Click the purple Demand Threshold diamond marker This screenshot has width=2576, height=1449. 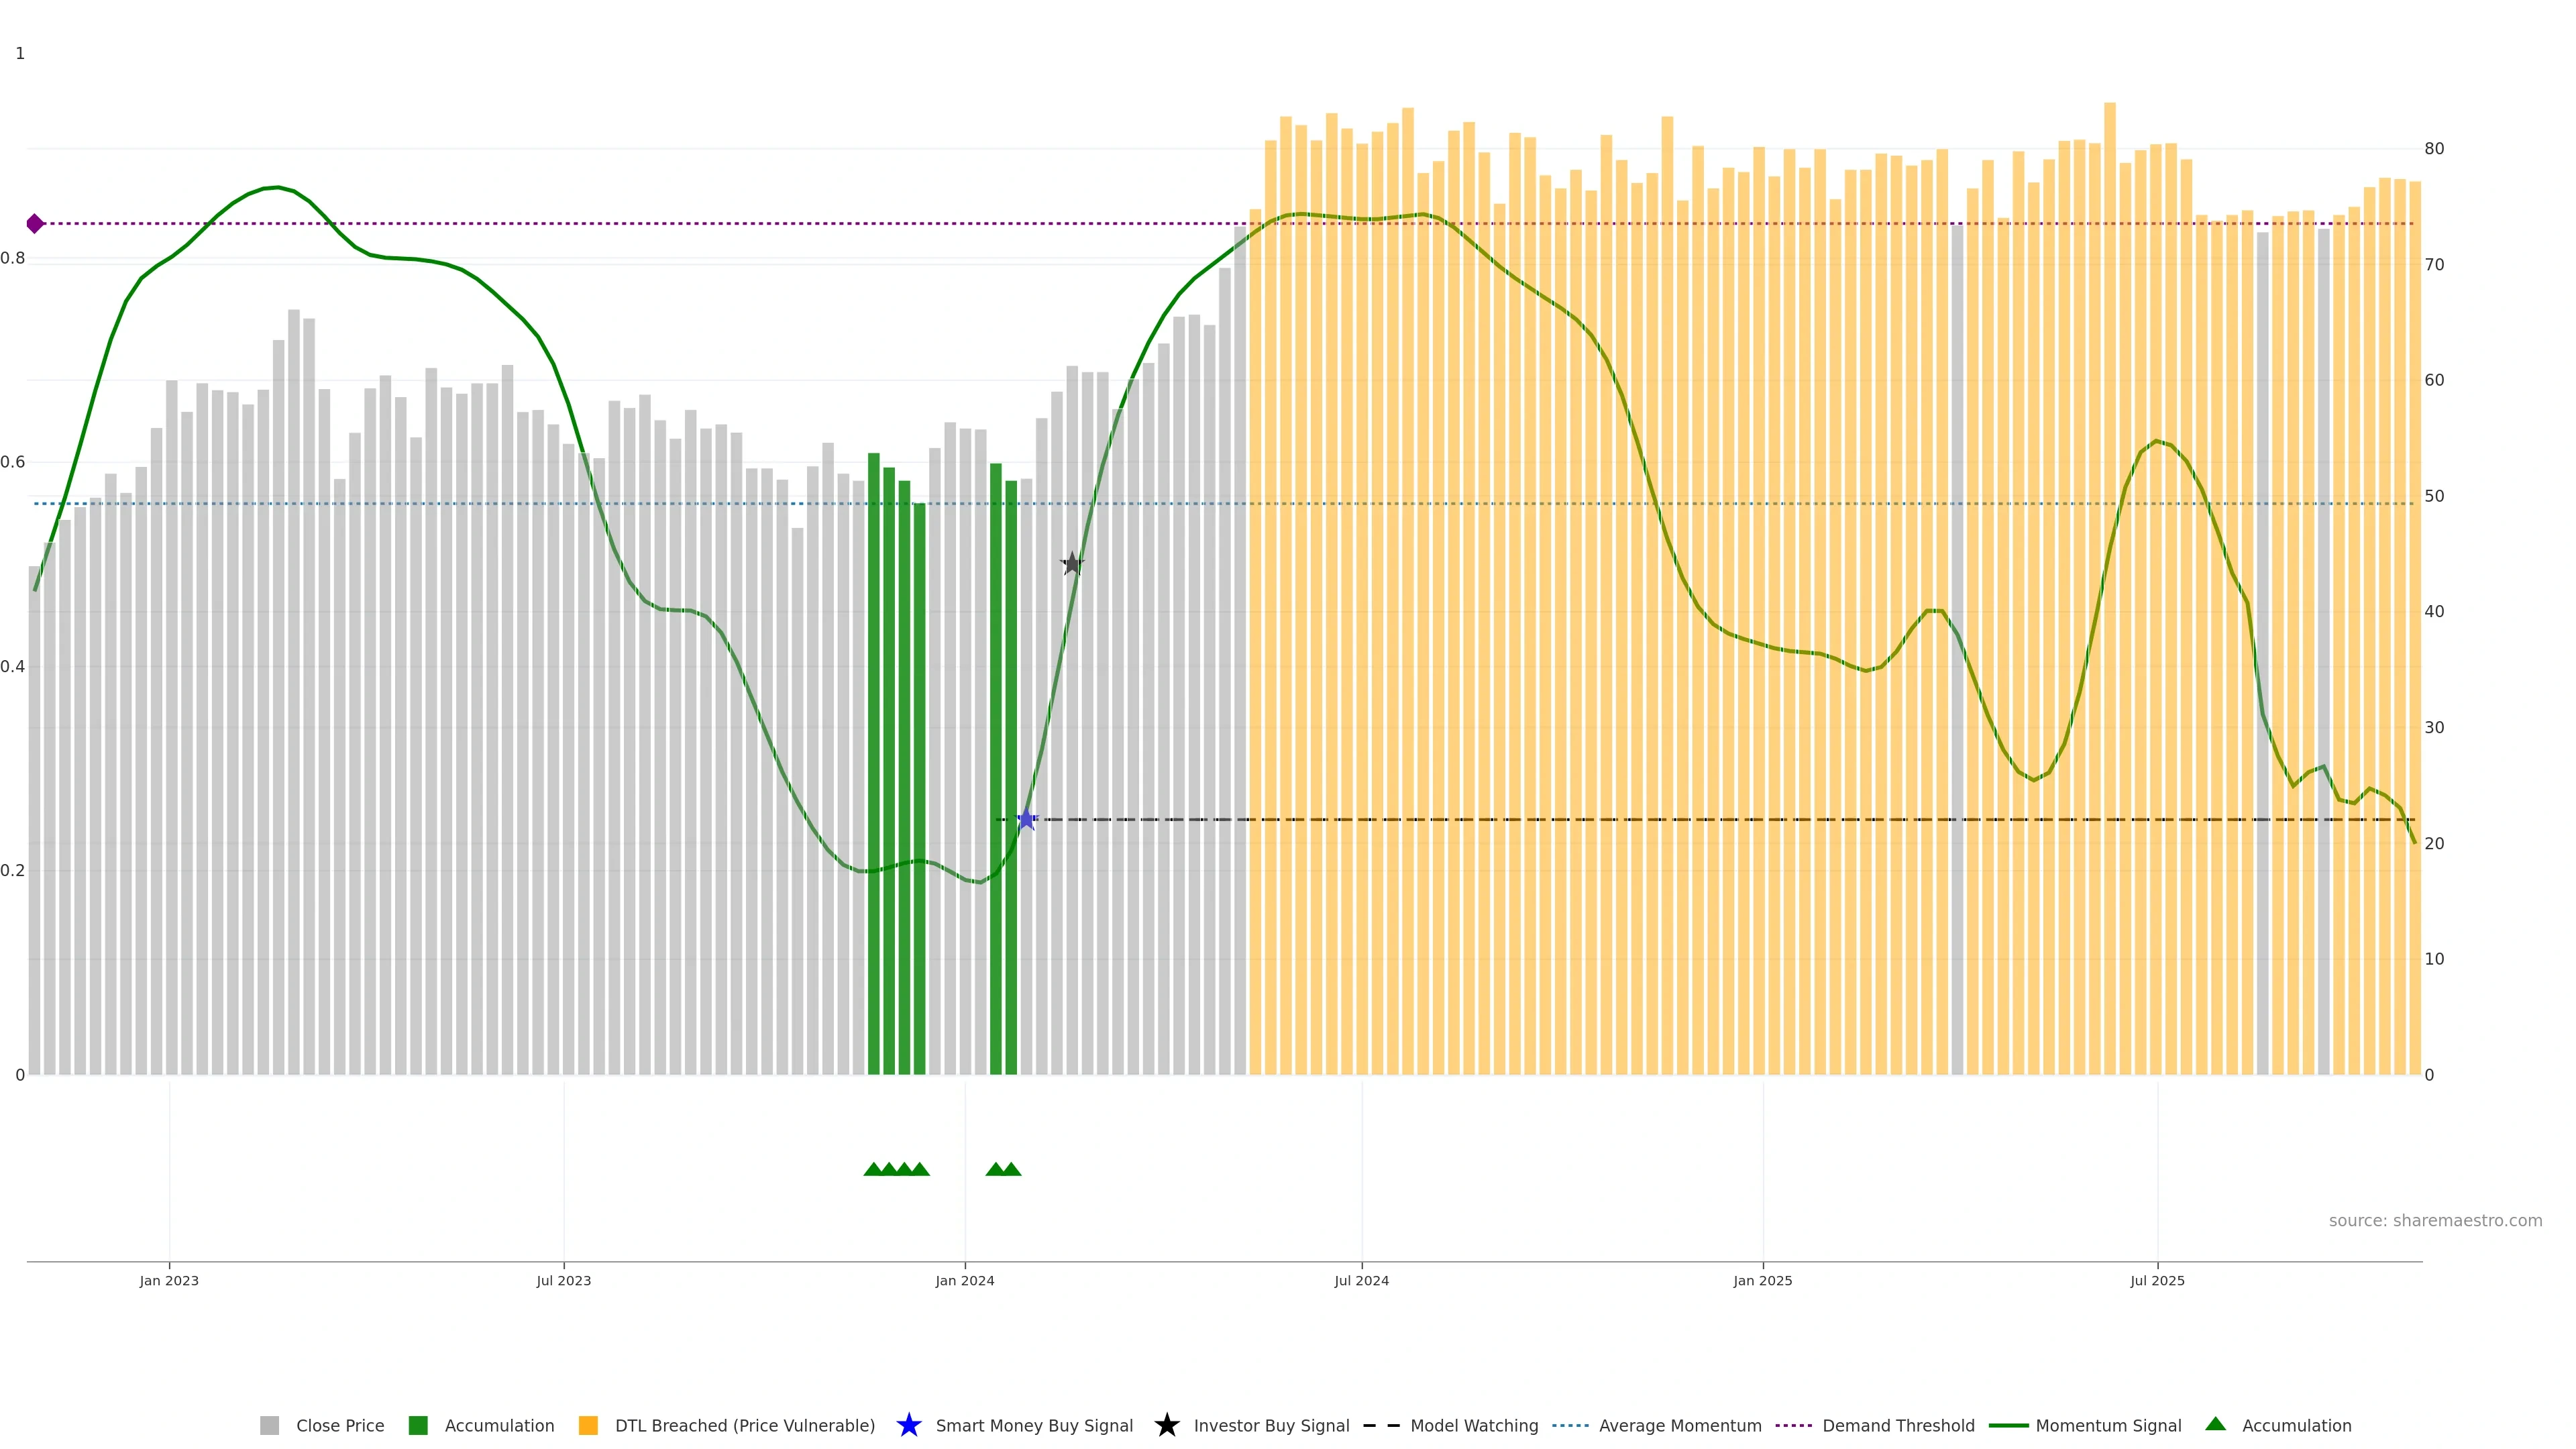tap(35, 223)
